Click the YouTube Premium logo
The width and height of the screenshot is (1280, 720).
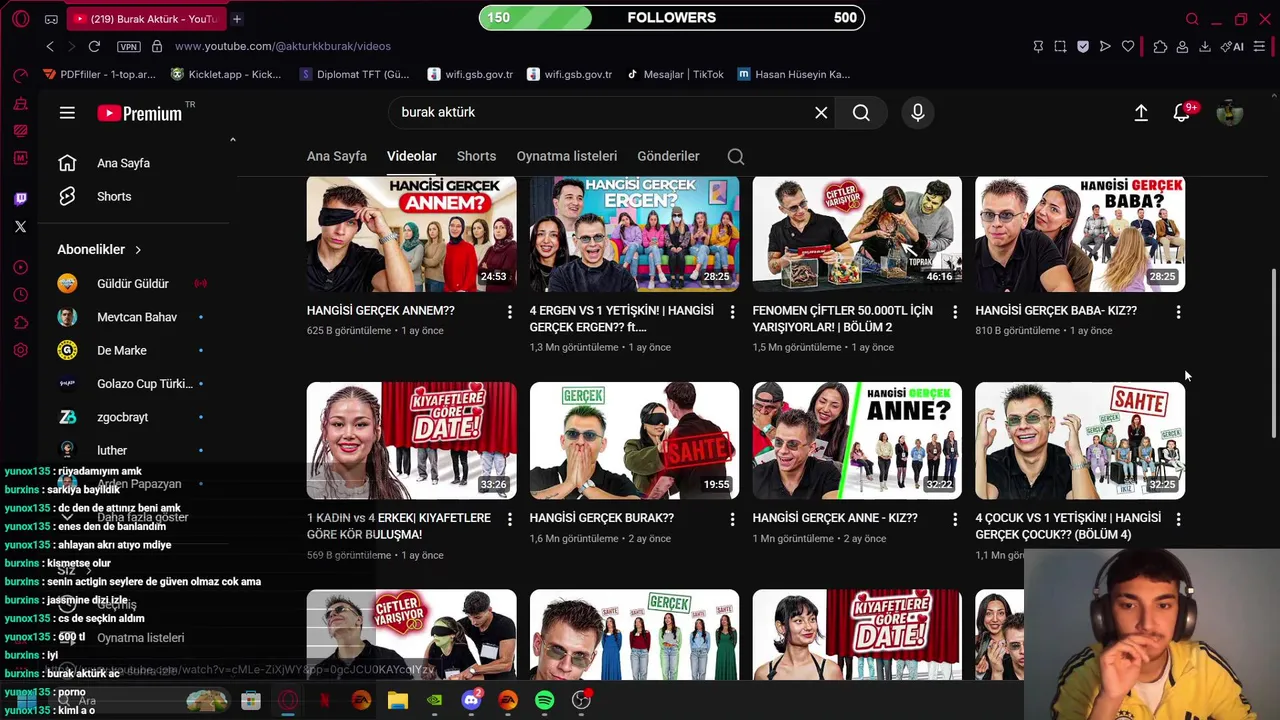tap(140, 113)
